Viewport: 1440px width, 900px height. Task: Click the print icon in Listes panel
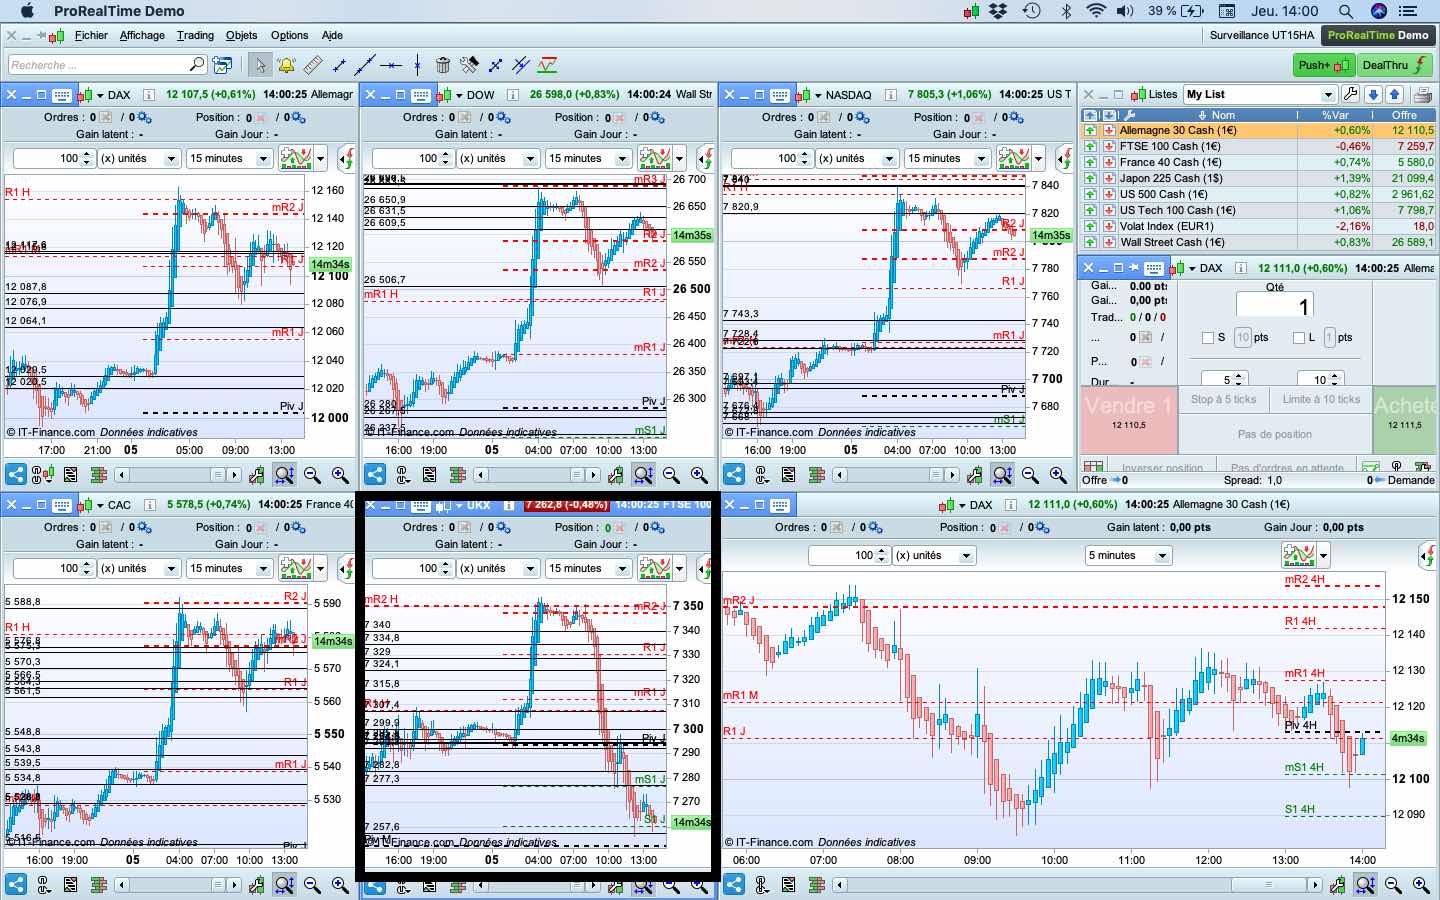(x=1422, y=94)
